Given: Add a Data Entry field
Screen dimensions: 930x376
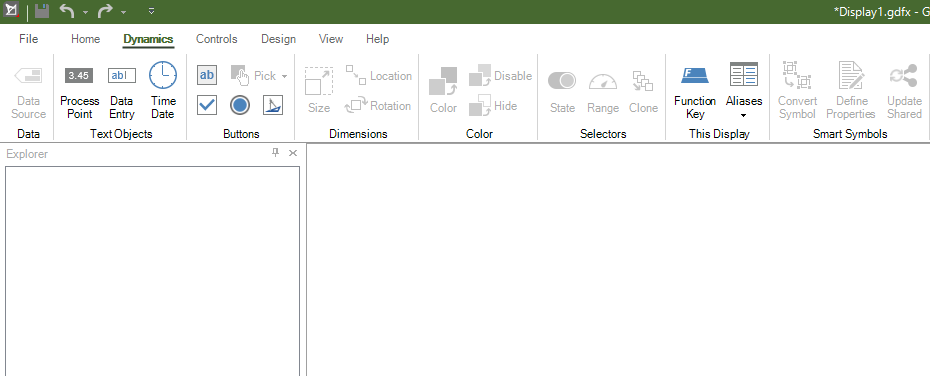Looking at the screenshot, I should tap(122, 90).
